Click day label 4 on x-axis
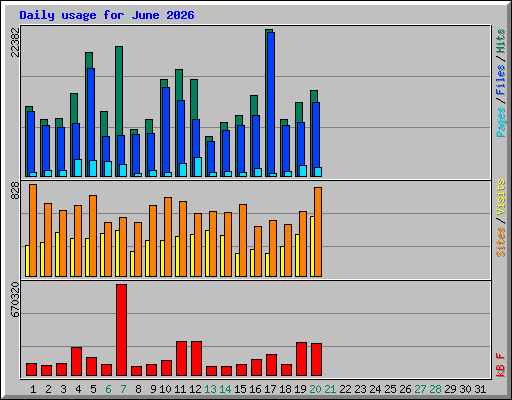 (x=78, y=389)
